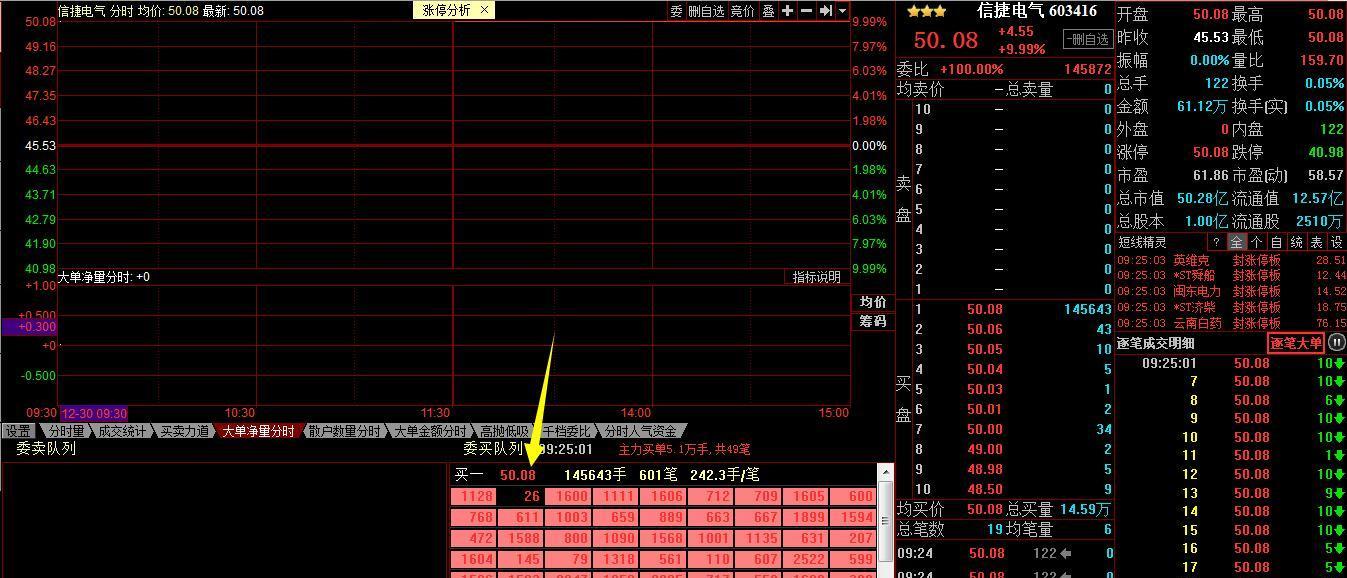Switch to 成交统计 tab
Viewport: 1347px width, 578px height.
tap(121, 431)
